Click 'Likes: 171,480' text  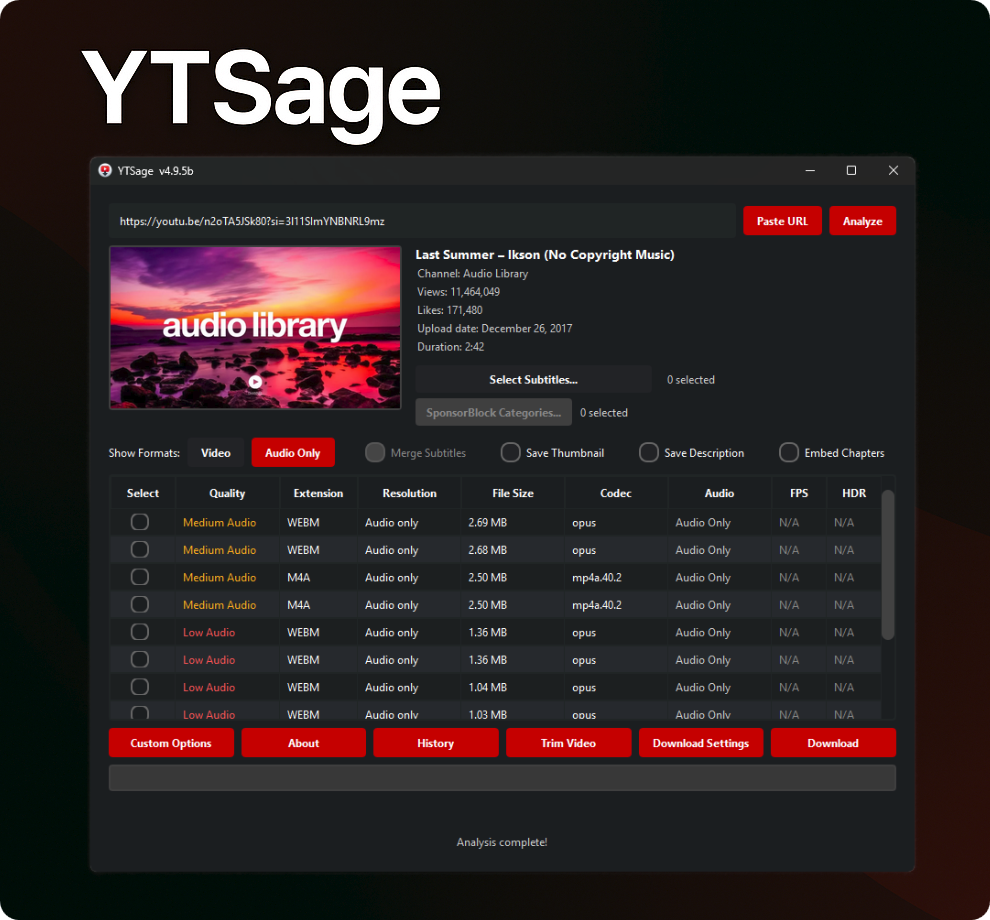click(x=450, y=310)
